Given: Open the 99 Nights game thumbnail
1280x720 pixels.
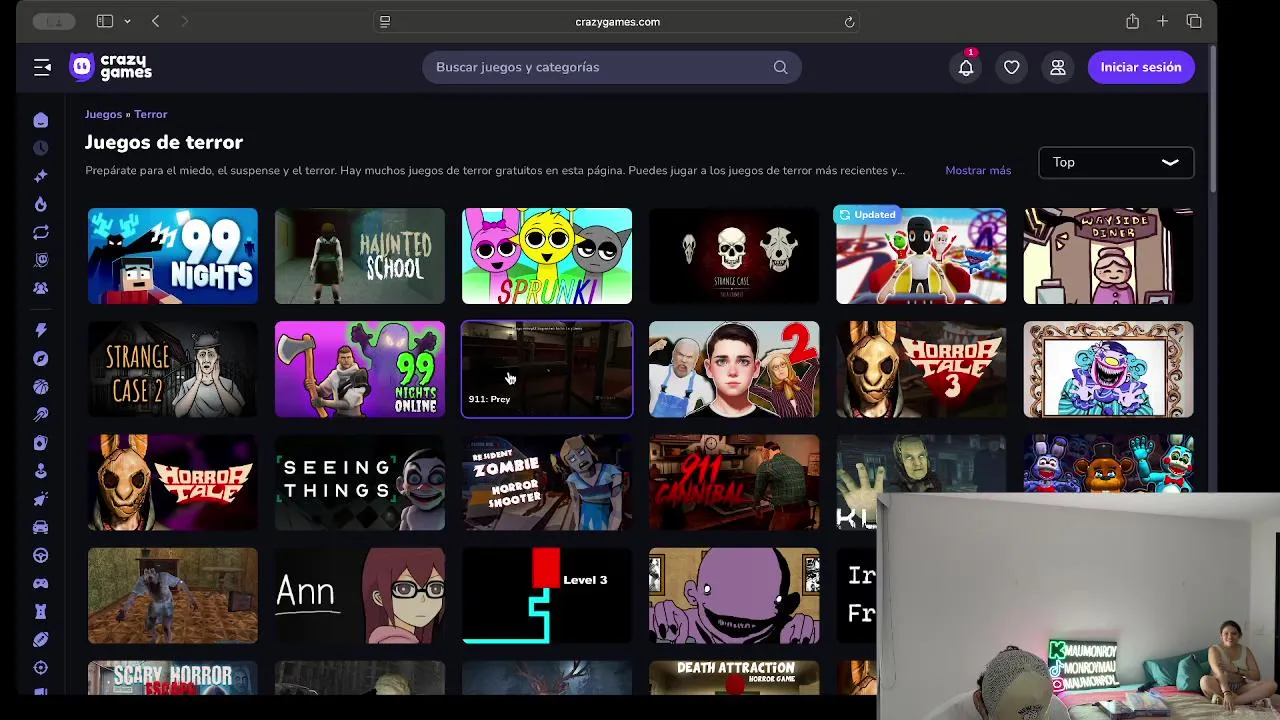Looking at the screenshot, I should coord(172,256).
